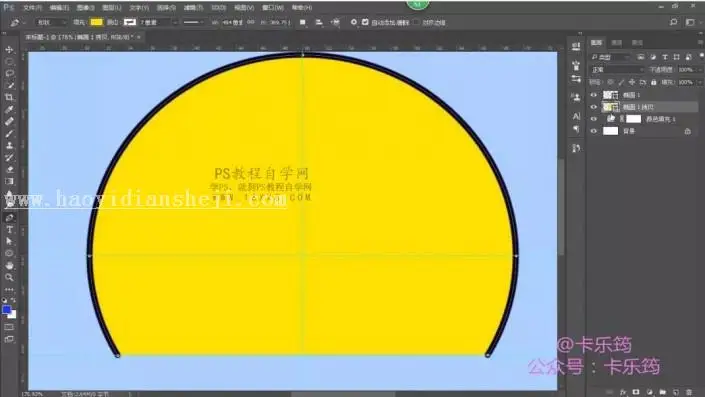Select the Move tool
Viewport: 705px width, 397px height.
[x=9, y=49]
